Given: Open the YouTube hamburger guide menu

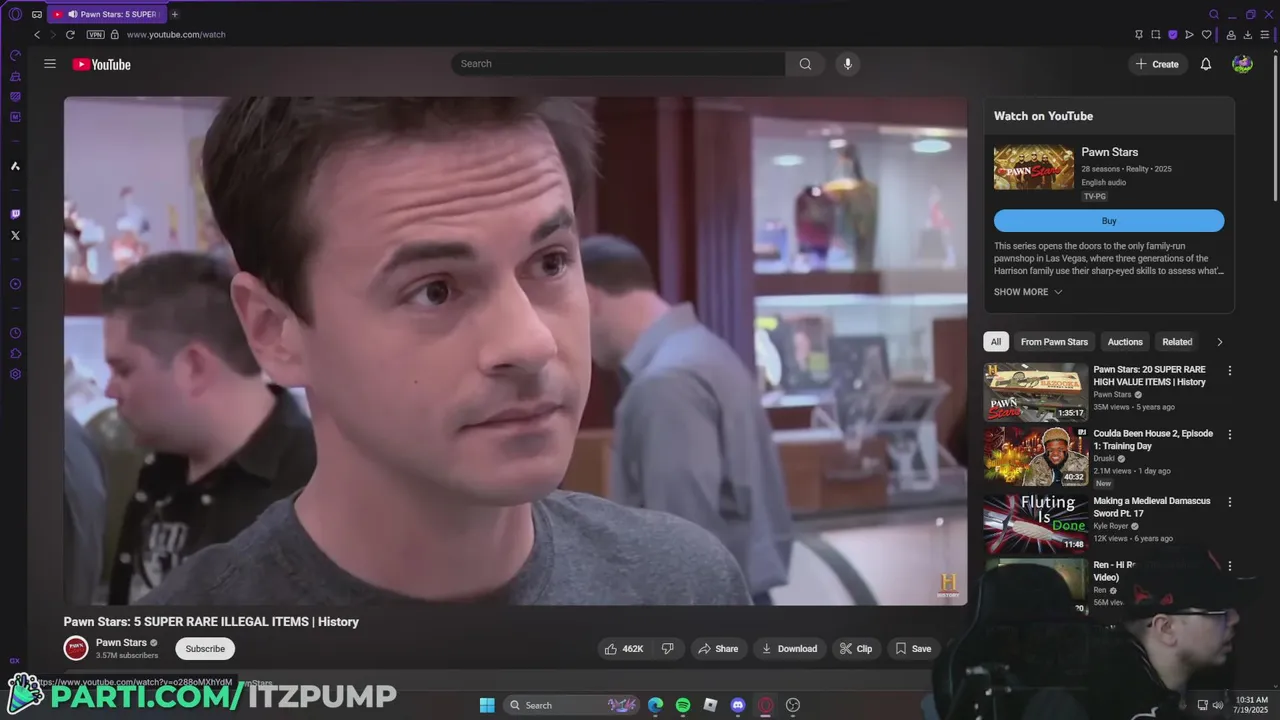Looking at the screenshot, I should pos(50,64).
